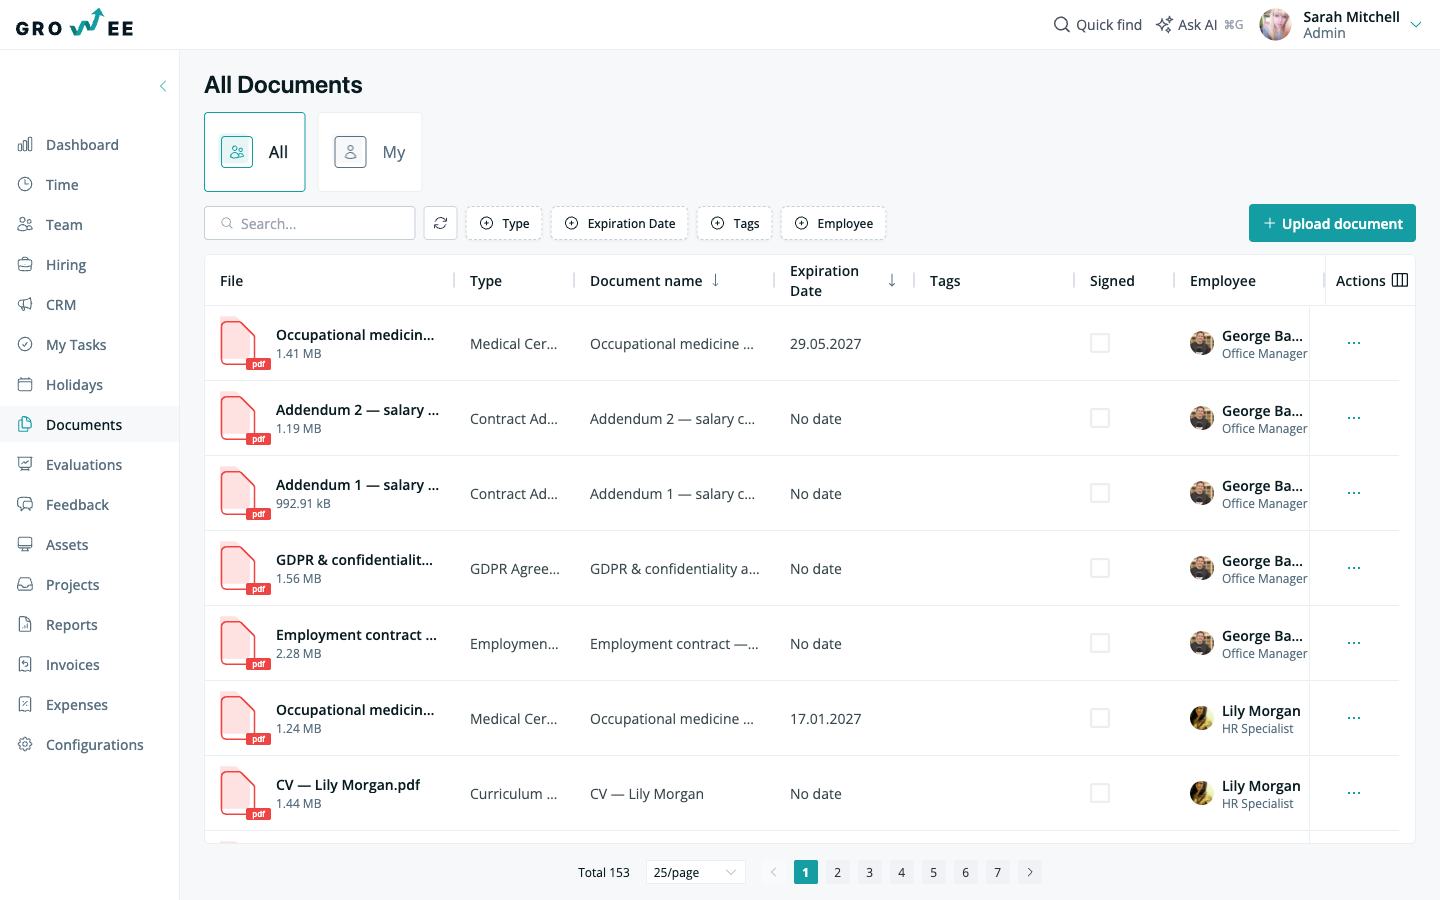This screenshot has height=900, width=1440.
Task: Open the Configurations gear icon
Action: tap(25, 745)
